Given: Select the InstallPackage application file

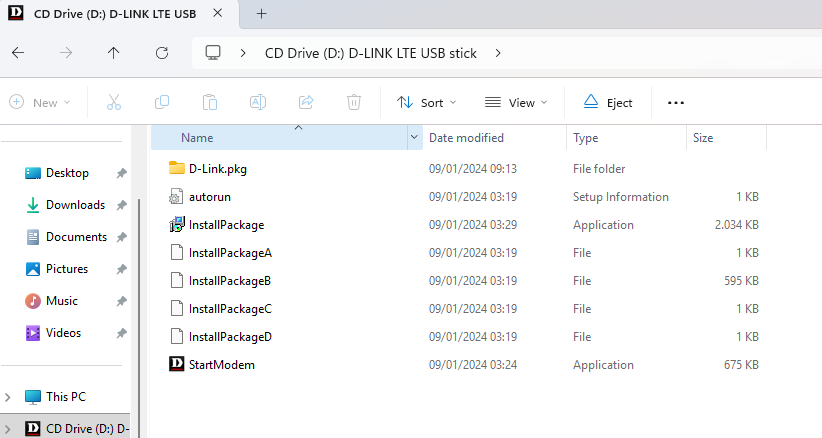Looking at the screenshot, I should (226, 225).
